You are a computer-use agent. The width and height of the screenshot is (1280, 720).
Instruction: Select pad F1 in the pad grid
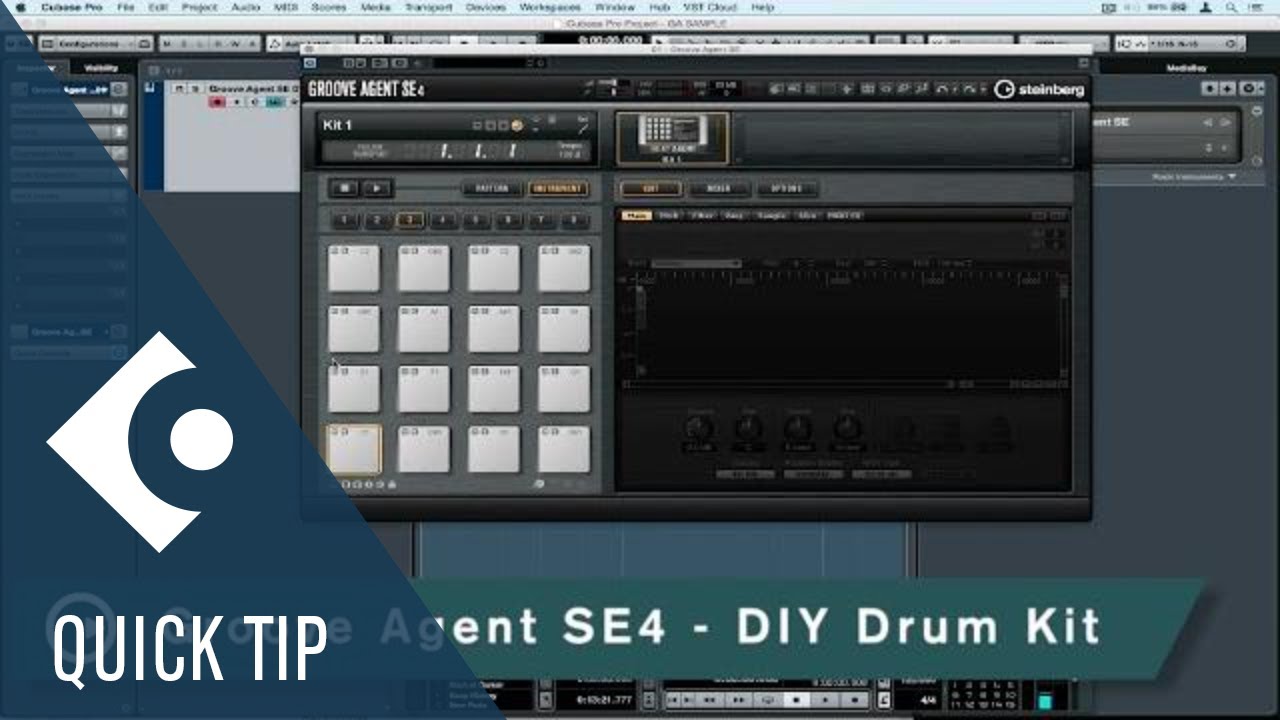tap(424, 389)
